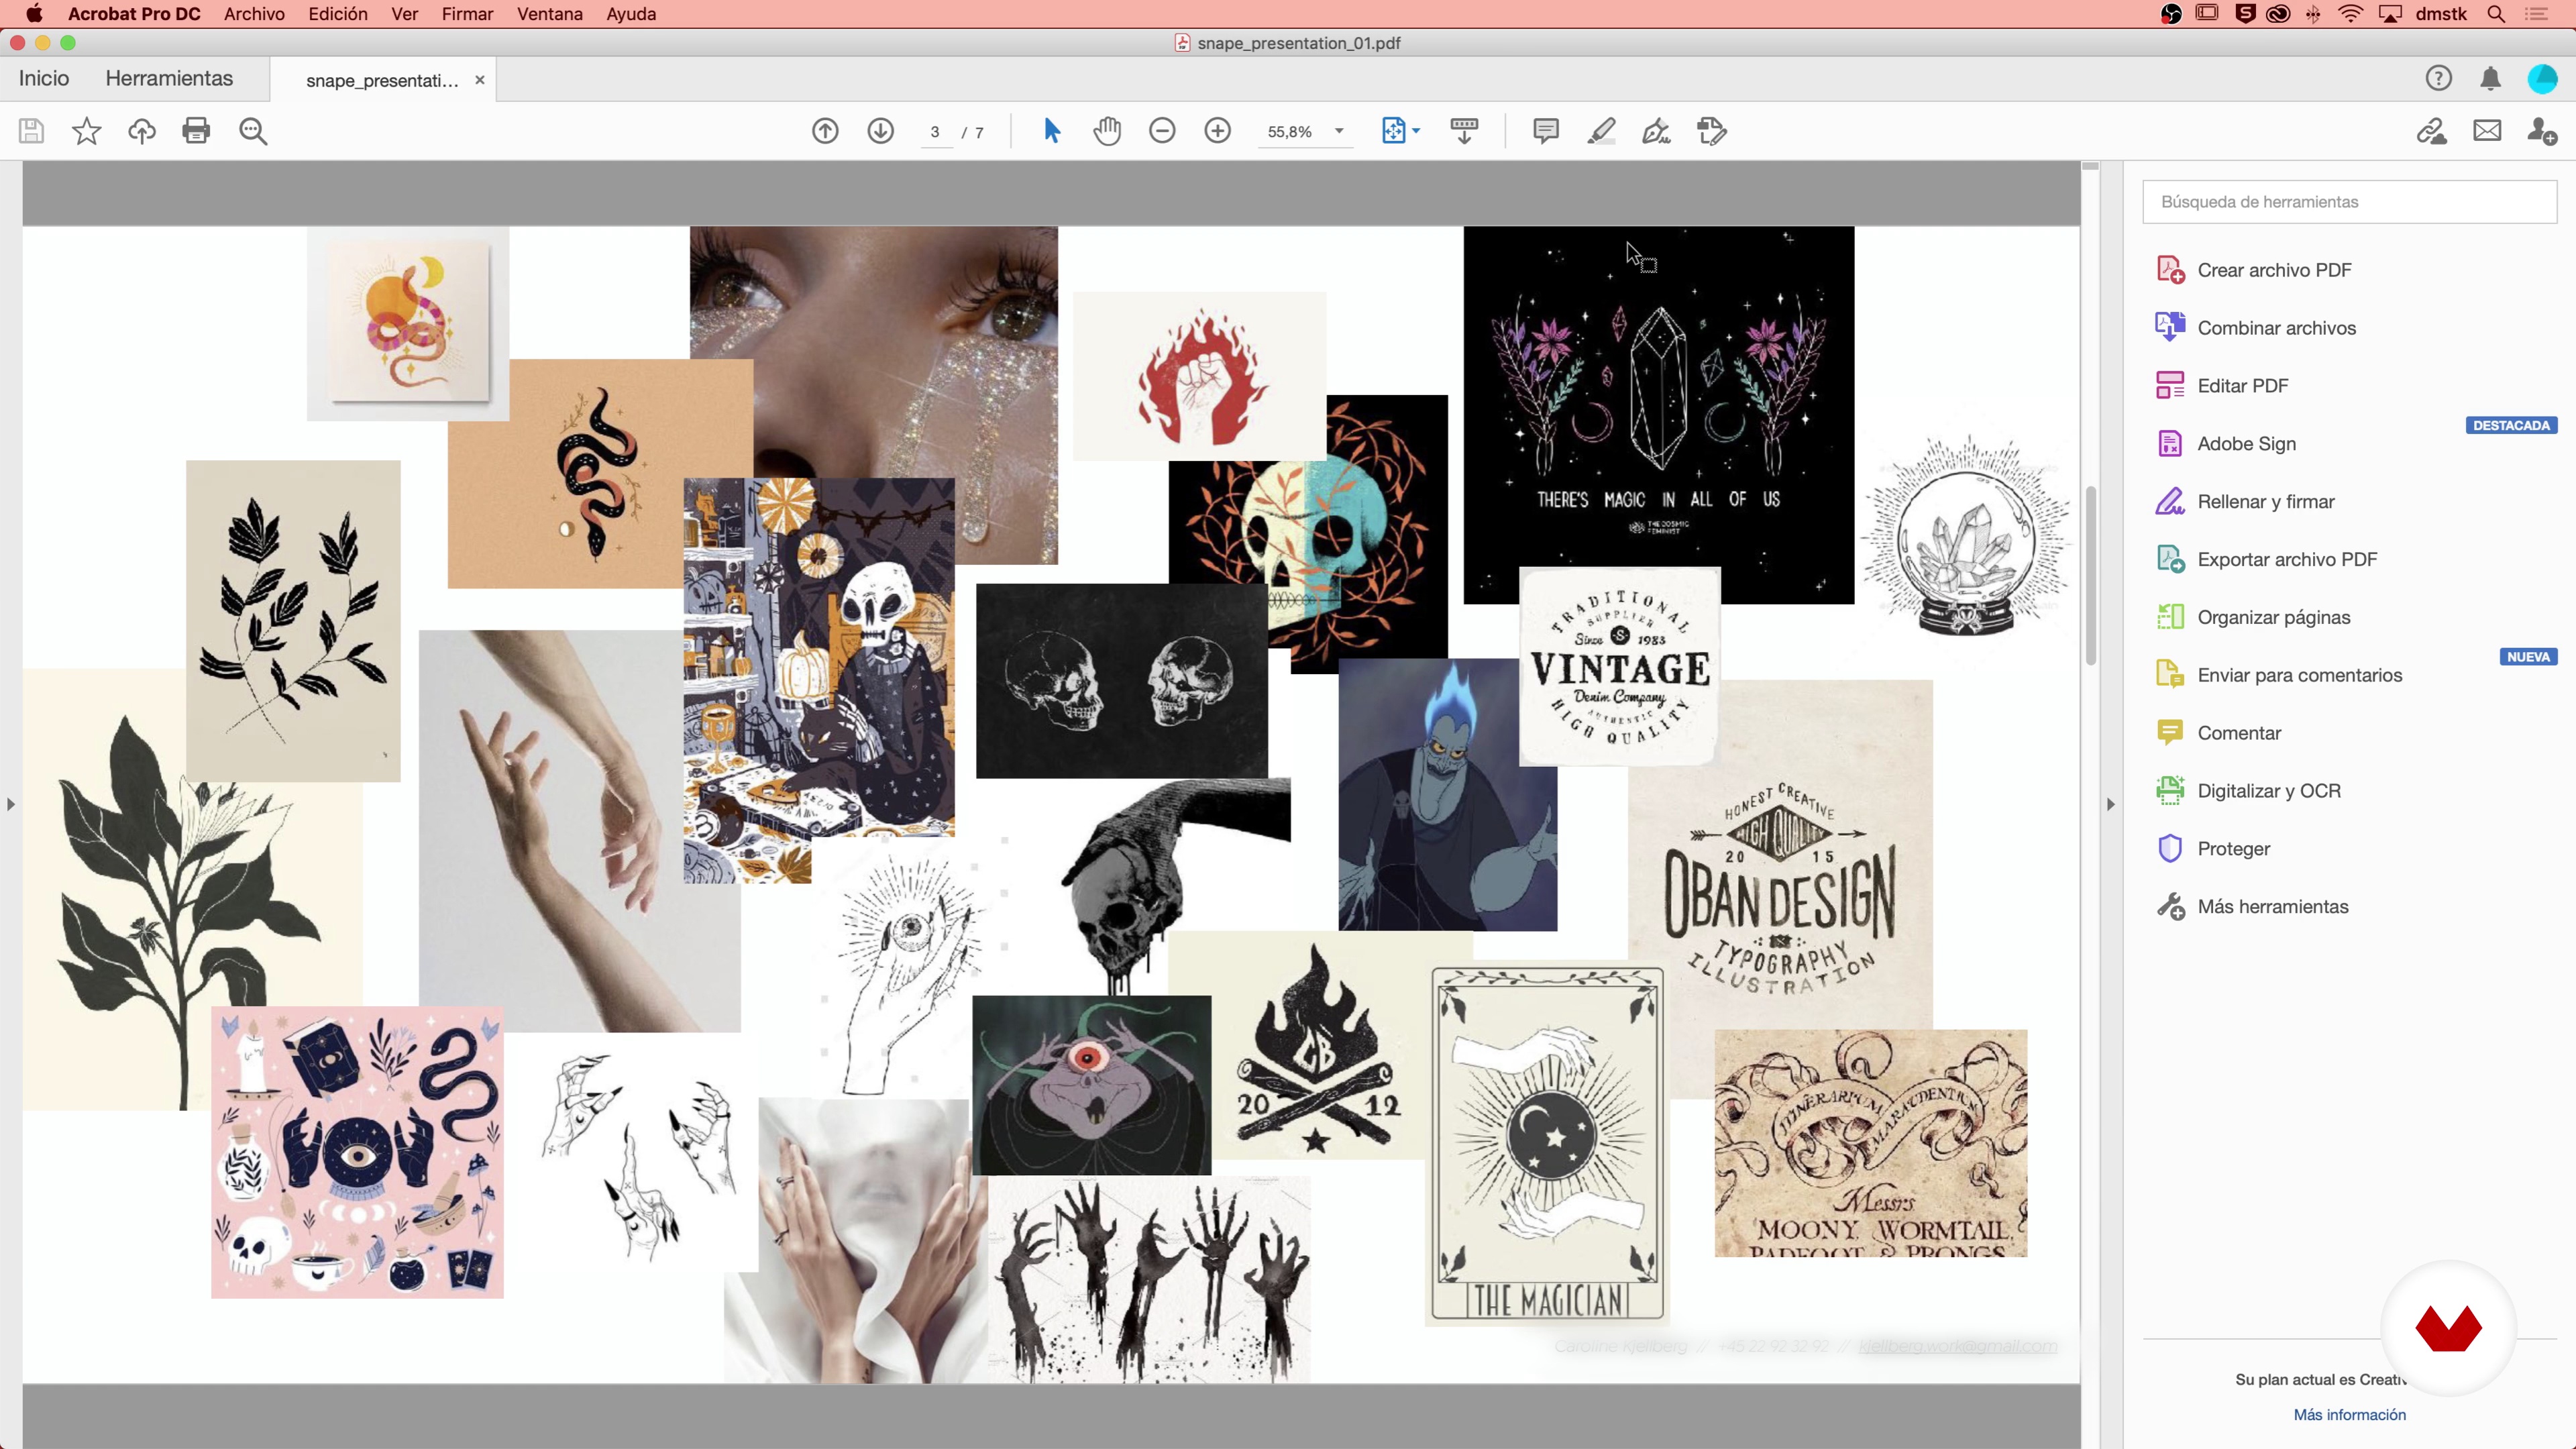Image resolution: width=2576 pixels, height=1449 pixels.
Task: Open the AirPlay display menu
Action: [x=2390, y=14]
